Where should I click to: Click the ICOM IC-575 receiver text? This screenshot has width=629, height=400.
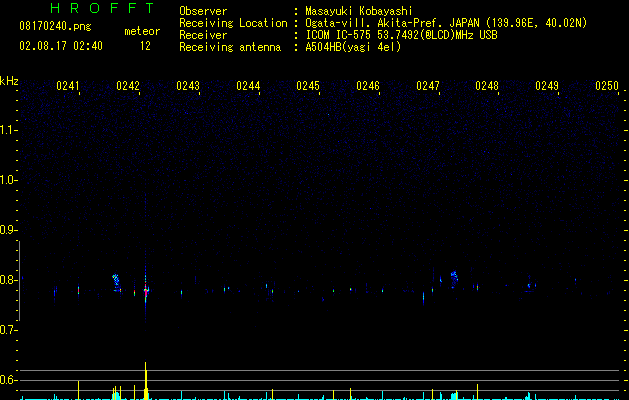[401, 35]
